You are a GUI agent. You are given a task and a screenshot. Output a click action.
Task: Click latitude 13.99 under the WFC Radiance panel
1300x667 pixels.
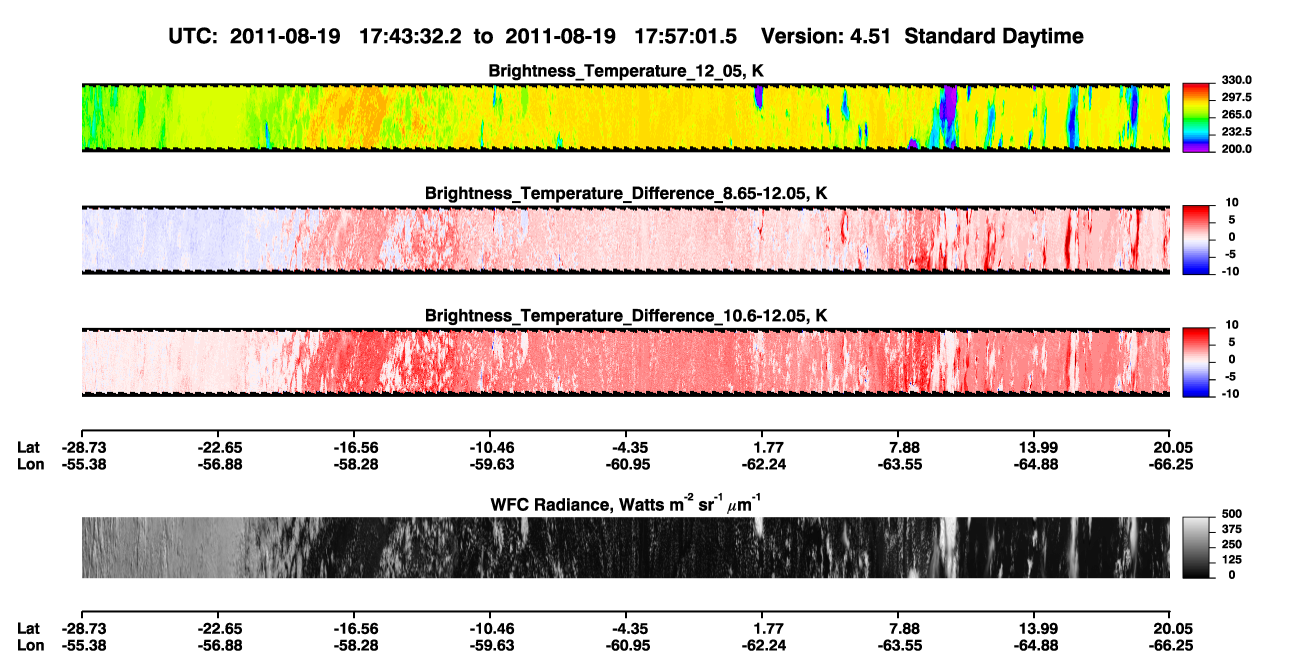point(1035,628)
